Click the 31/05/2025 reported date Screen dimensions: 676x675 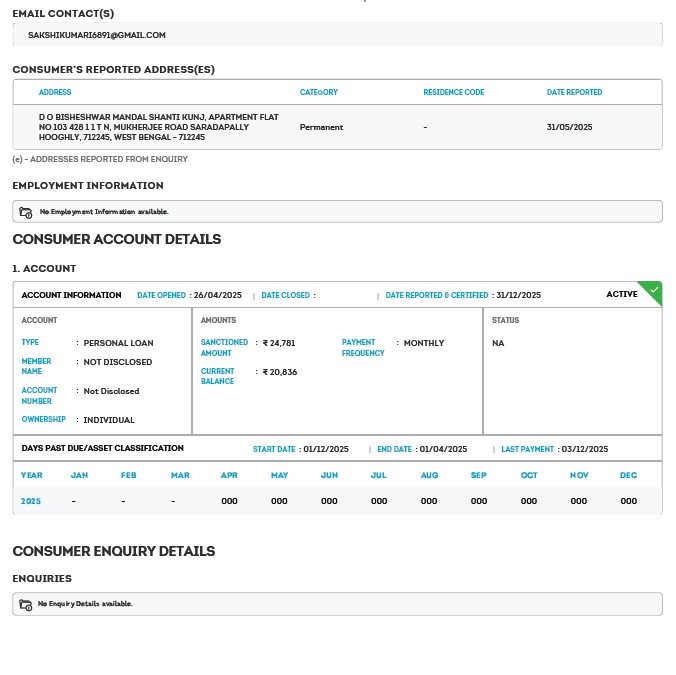[570, 127]
